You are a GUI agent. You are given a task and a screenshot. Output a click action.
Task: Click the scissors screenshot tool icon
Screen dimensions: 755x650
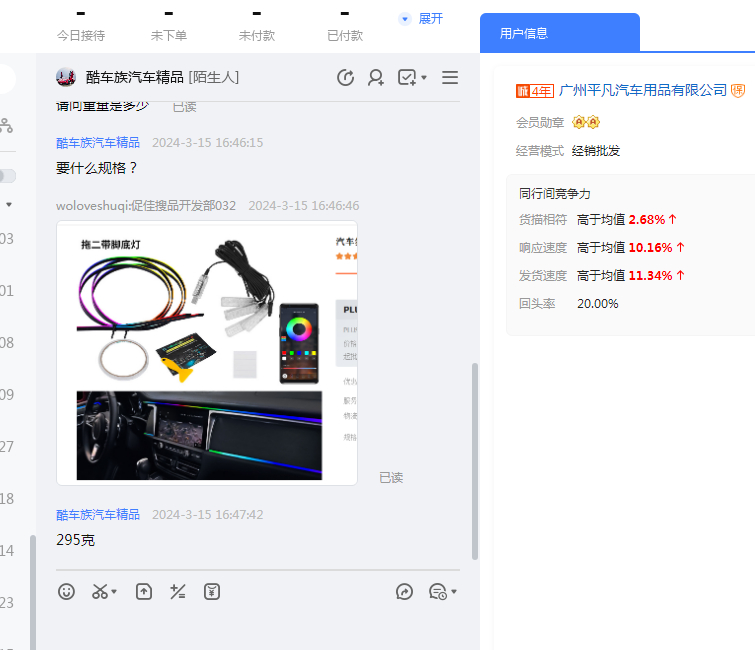pos(99,591)
